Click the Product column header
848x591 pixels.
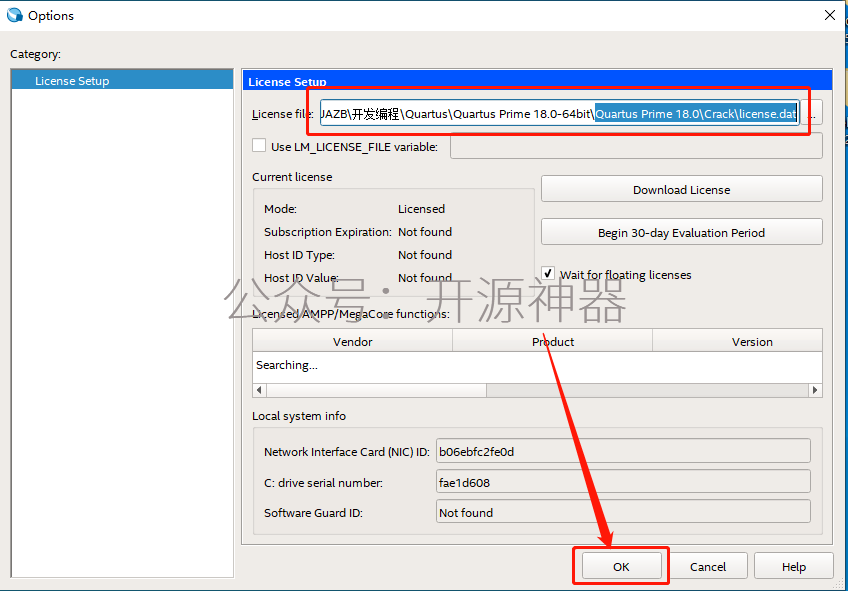pos(553,341)
